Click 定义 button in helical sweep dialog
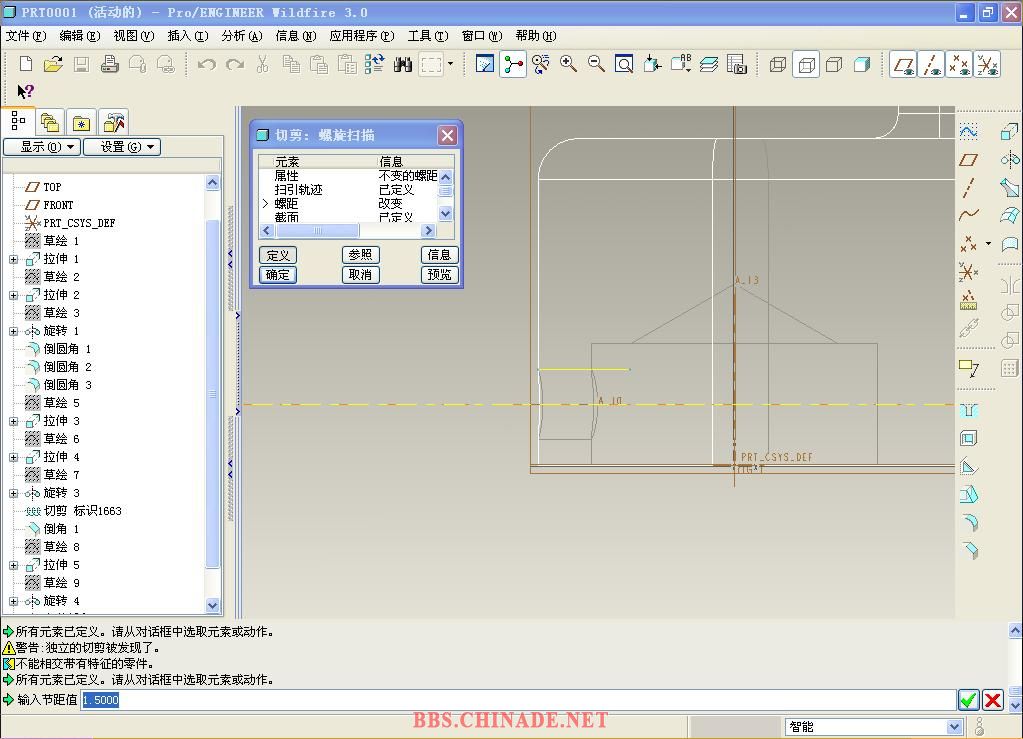 click(x=278, y=255)
